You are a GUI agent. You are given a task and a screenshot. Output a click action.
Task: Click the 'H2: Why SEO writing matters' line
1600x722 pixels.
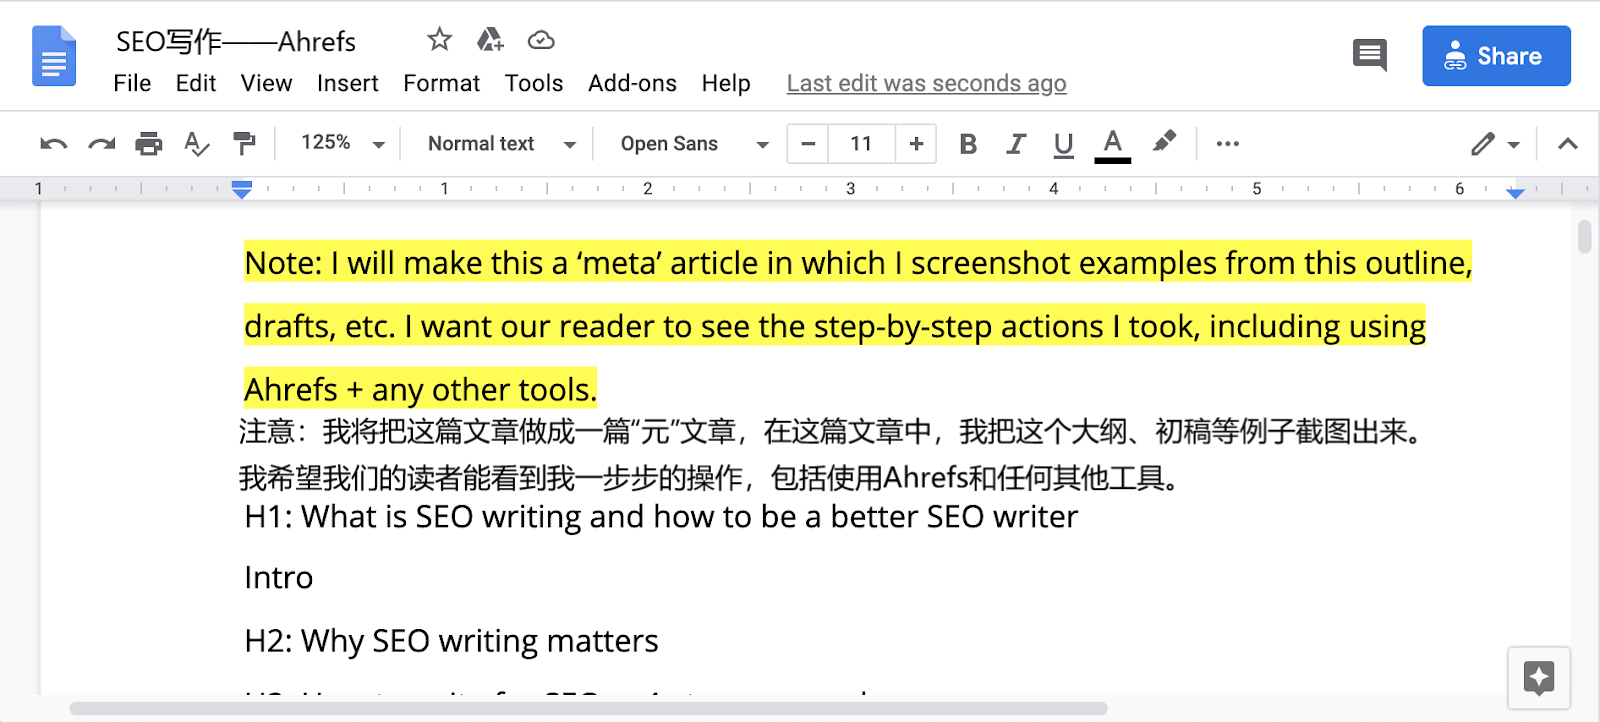(x=451, y=641)
